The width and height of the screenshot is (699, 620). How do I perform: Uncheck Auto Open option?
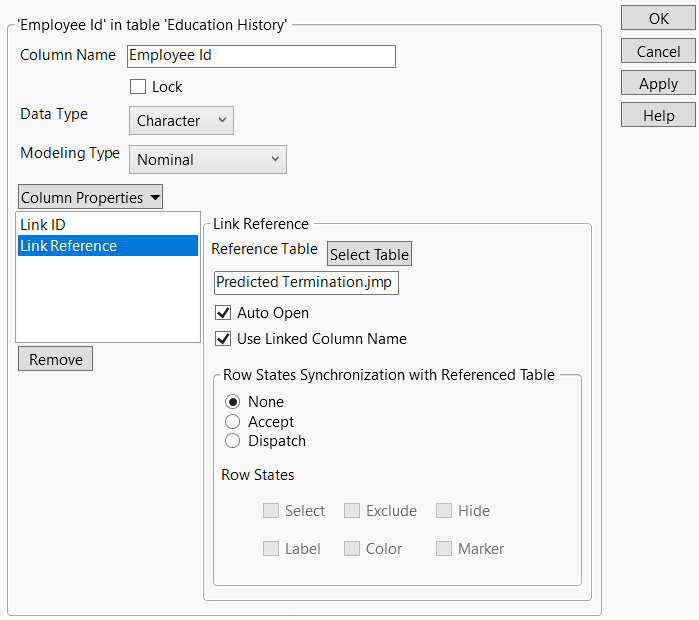coord(223,313)
